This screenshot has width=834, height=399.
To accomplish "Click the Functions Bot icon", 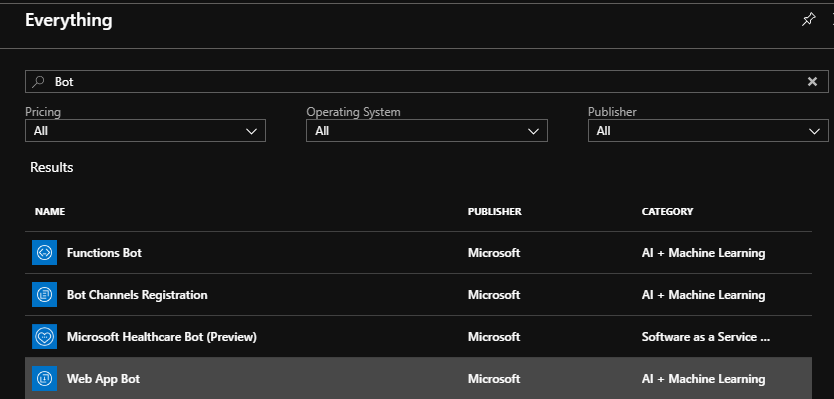I will click(44, 253).
